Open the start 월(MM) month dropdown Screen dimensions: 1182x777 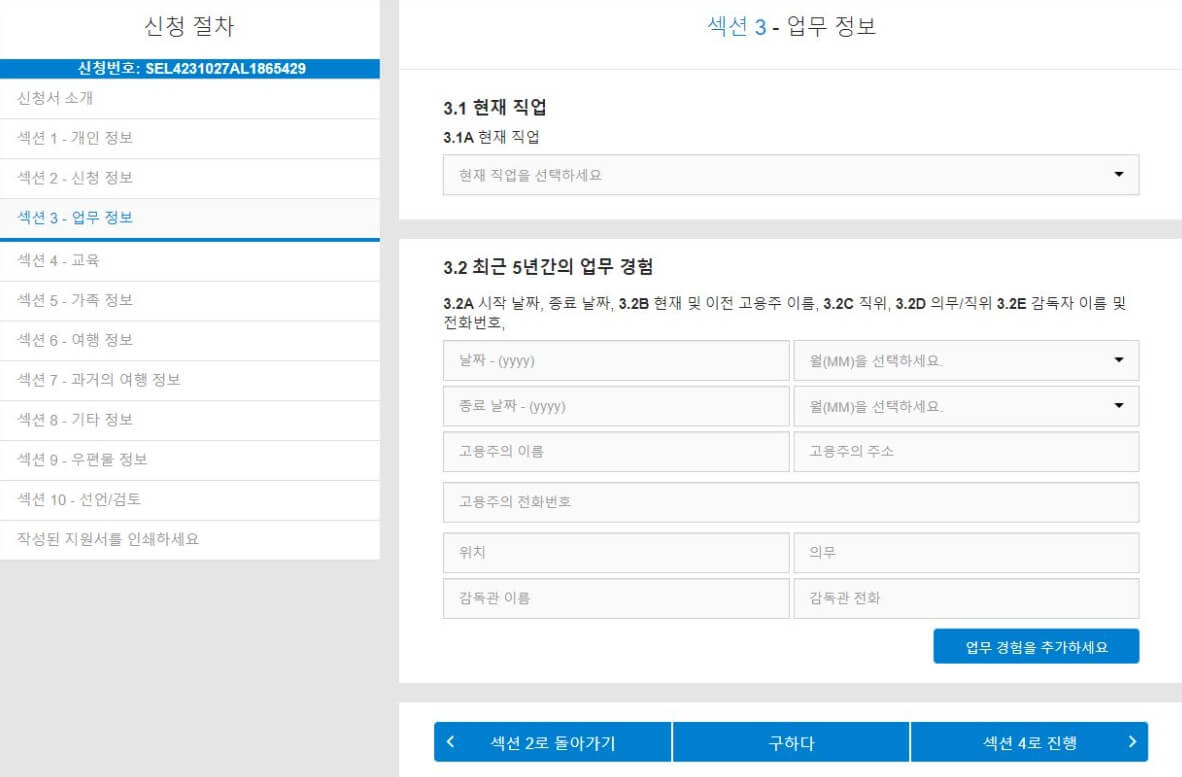[964, 361]
